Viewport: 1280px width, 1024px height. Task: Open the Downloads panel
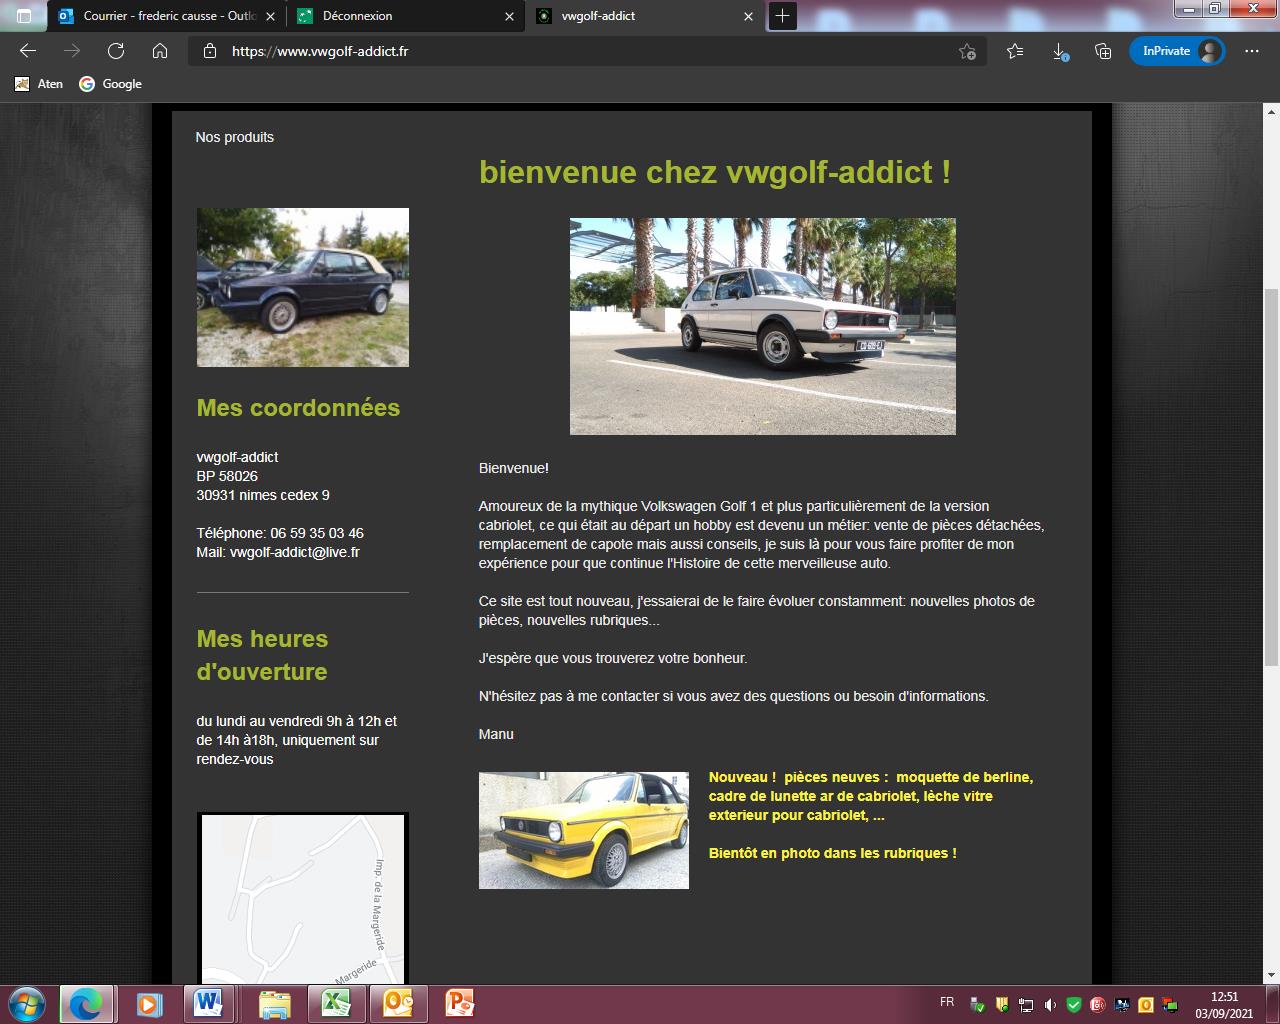[1060, 52]
